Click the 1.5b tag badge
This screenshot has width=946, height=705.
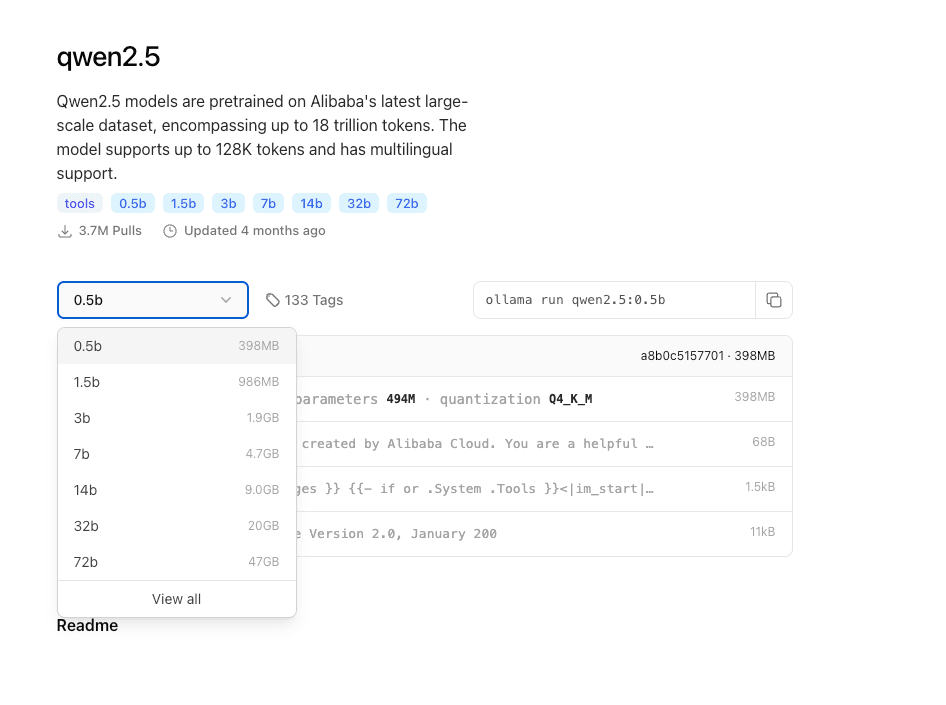183,203
